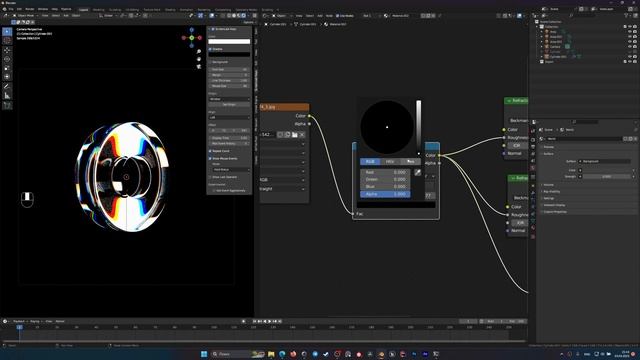This screenshot has height=360, width=640.
Task: Toggle the Shadow checkbox in Screencast panel
Action: pyautogui.click(x=210, y=49)
